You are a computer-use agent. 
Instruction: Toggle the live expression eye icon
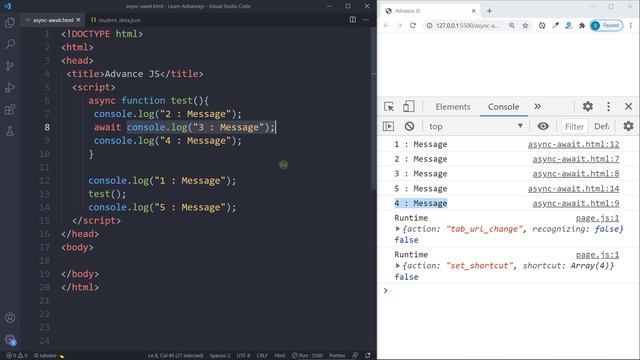pos(543,126)
